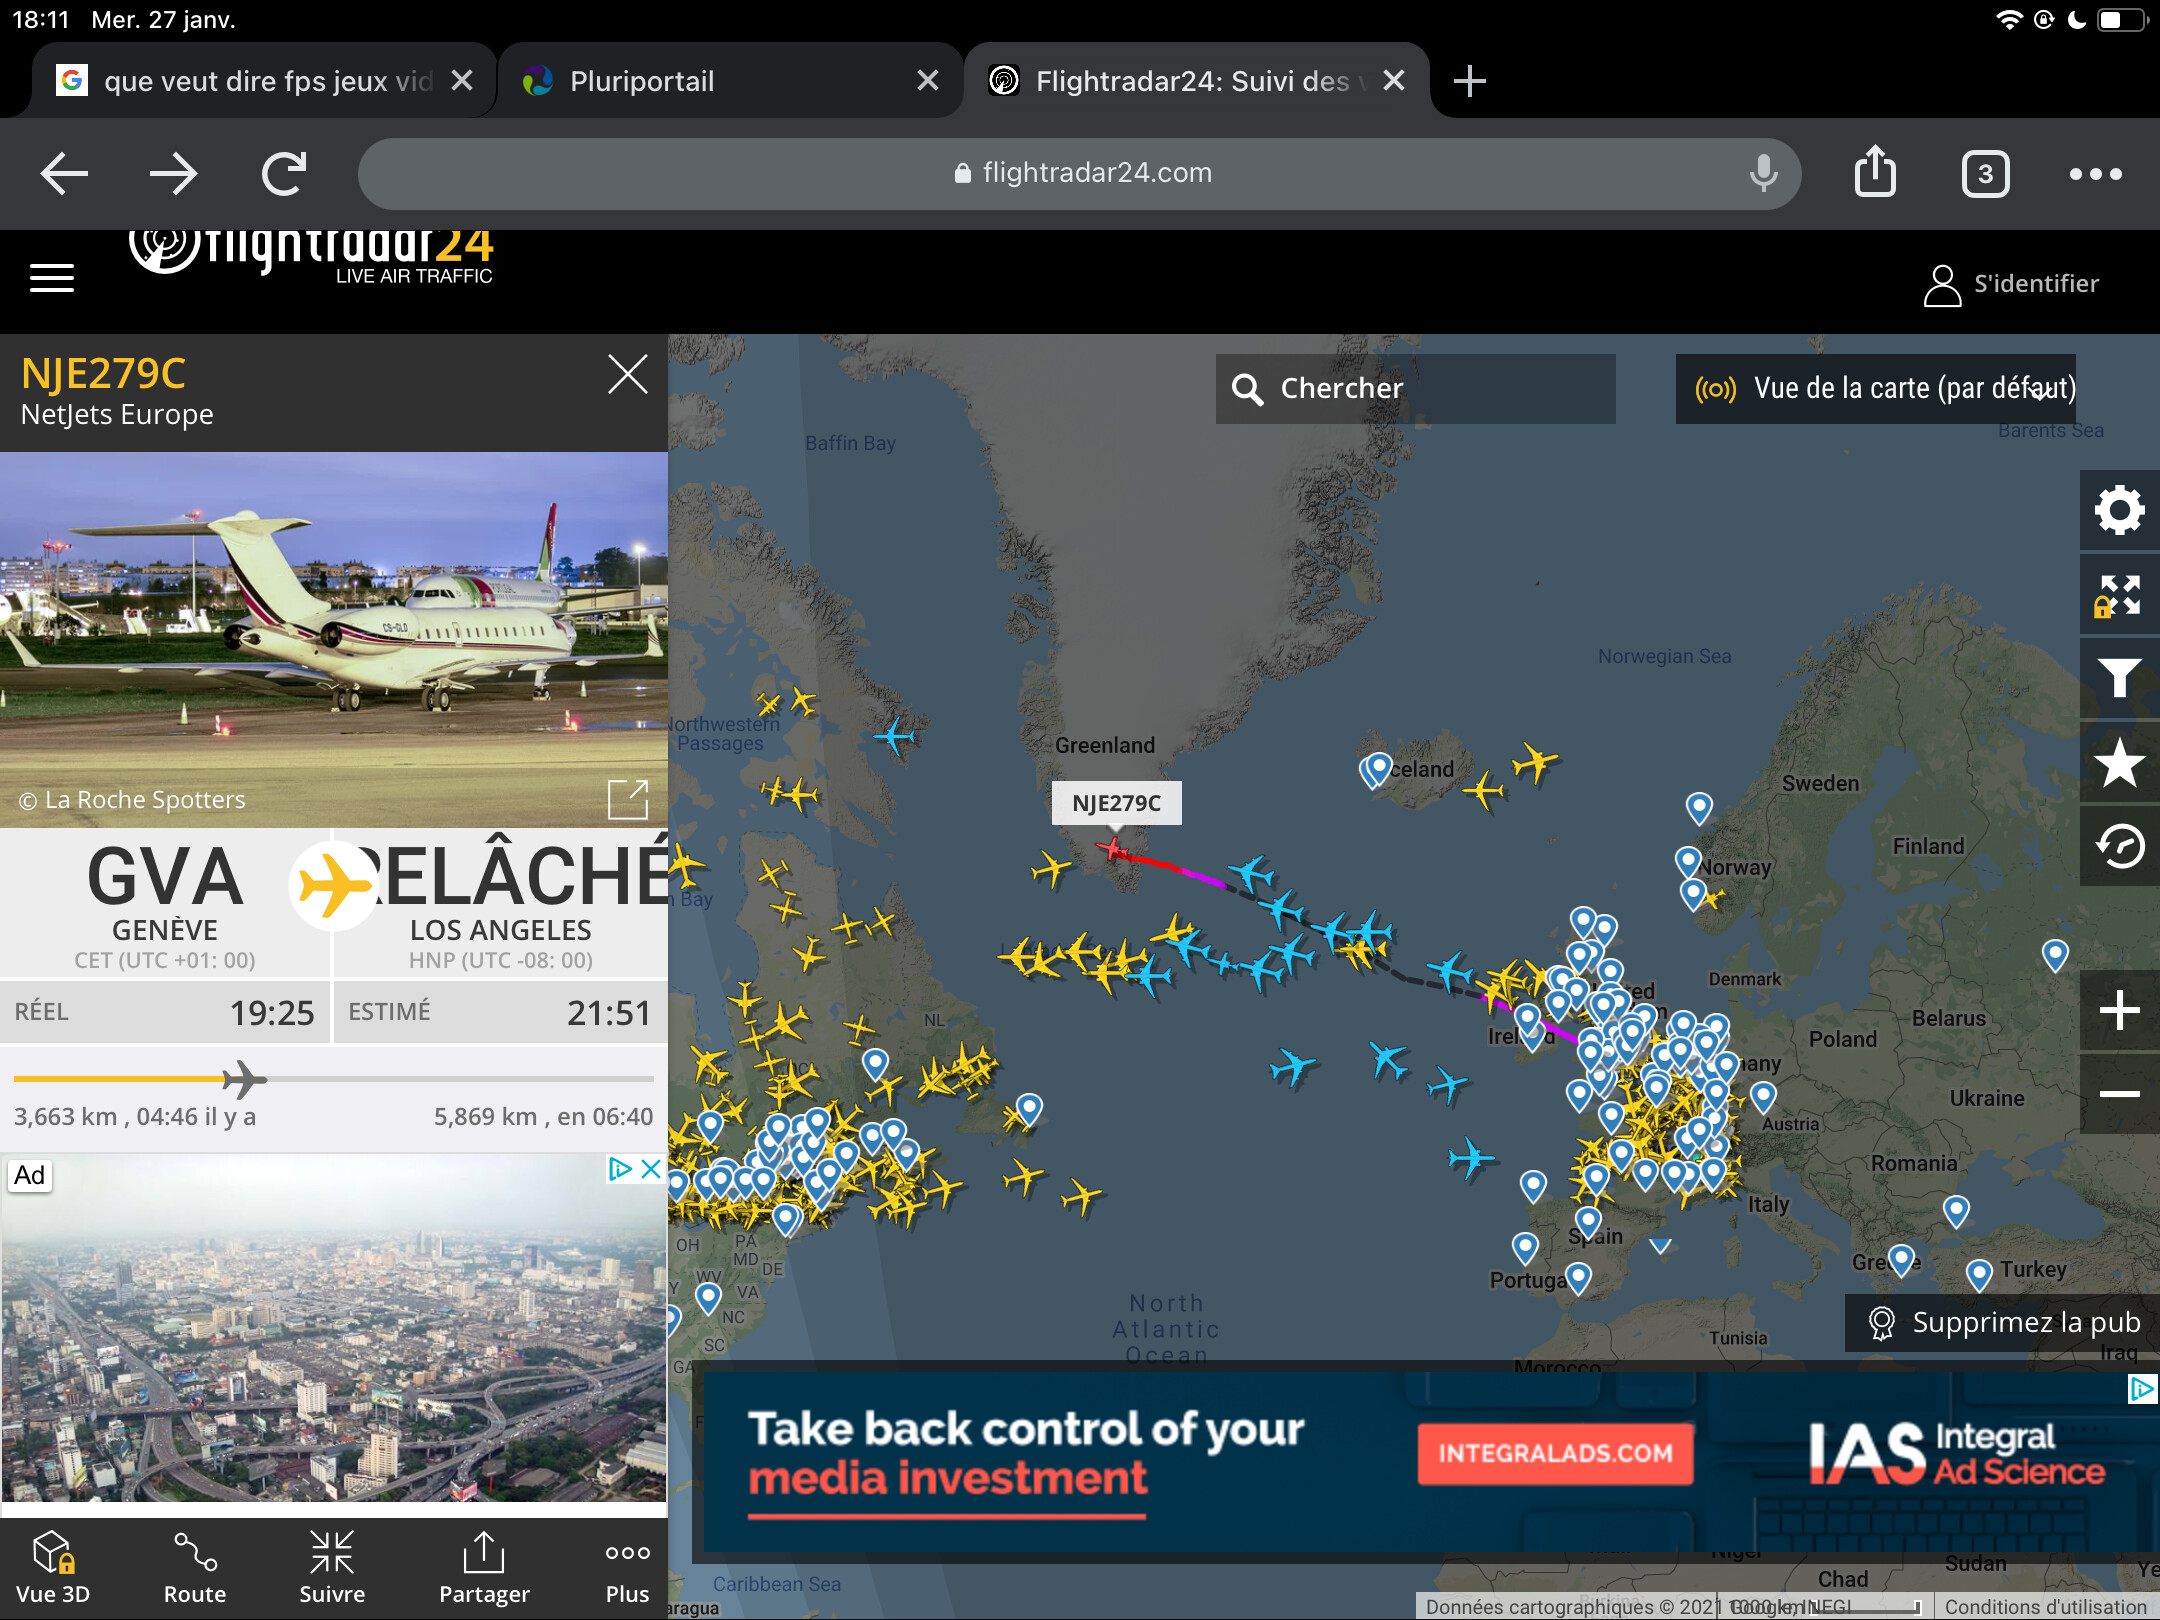Open map settings gear icon
This screenshot has width=2160, height=1620.
(2119, 511)
